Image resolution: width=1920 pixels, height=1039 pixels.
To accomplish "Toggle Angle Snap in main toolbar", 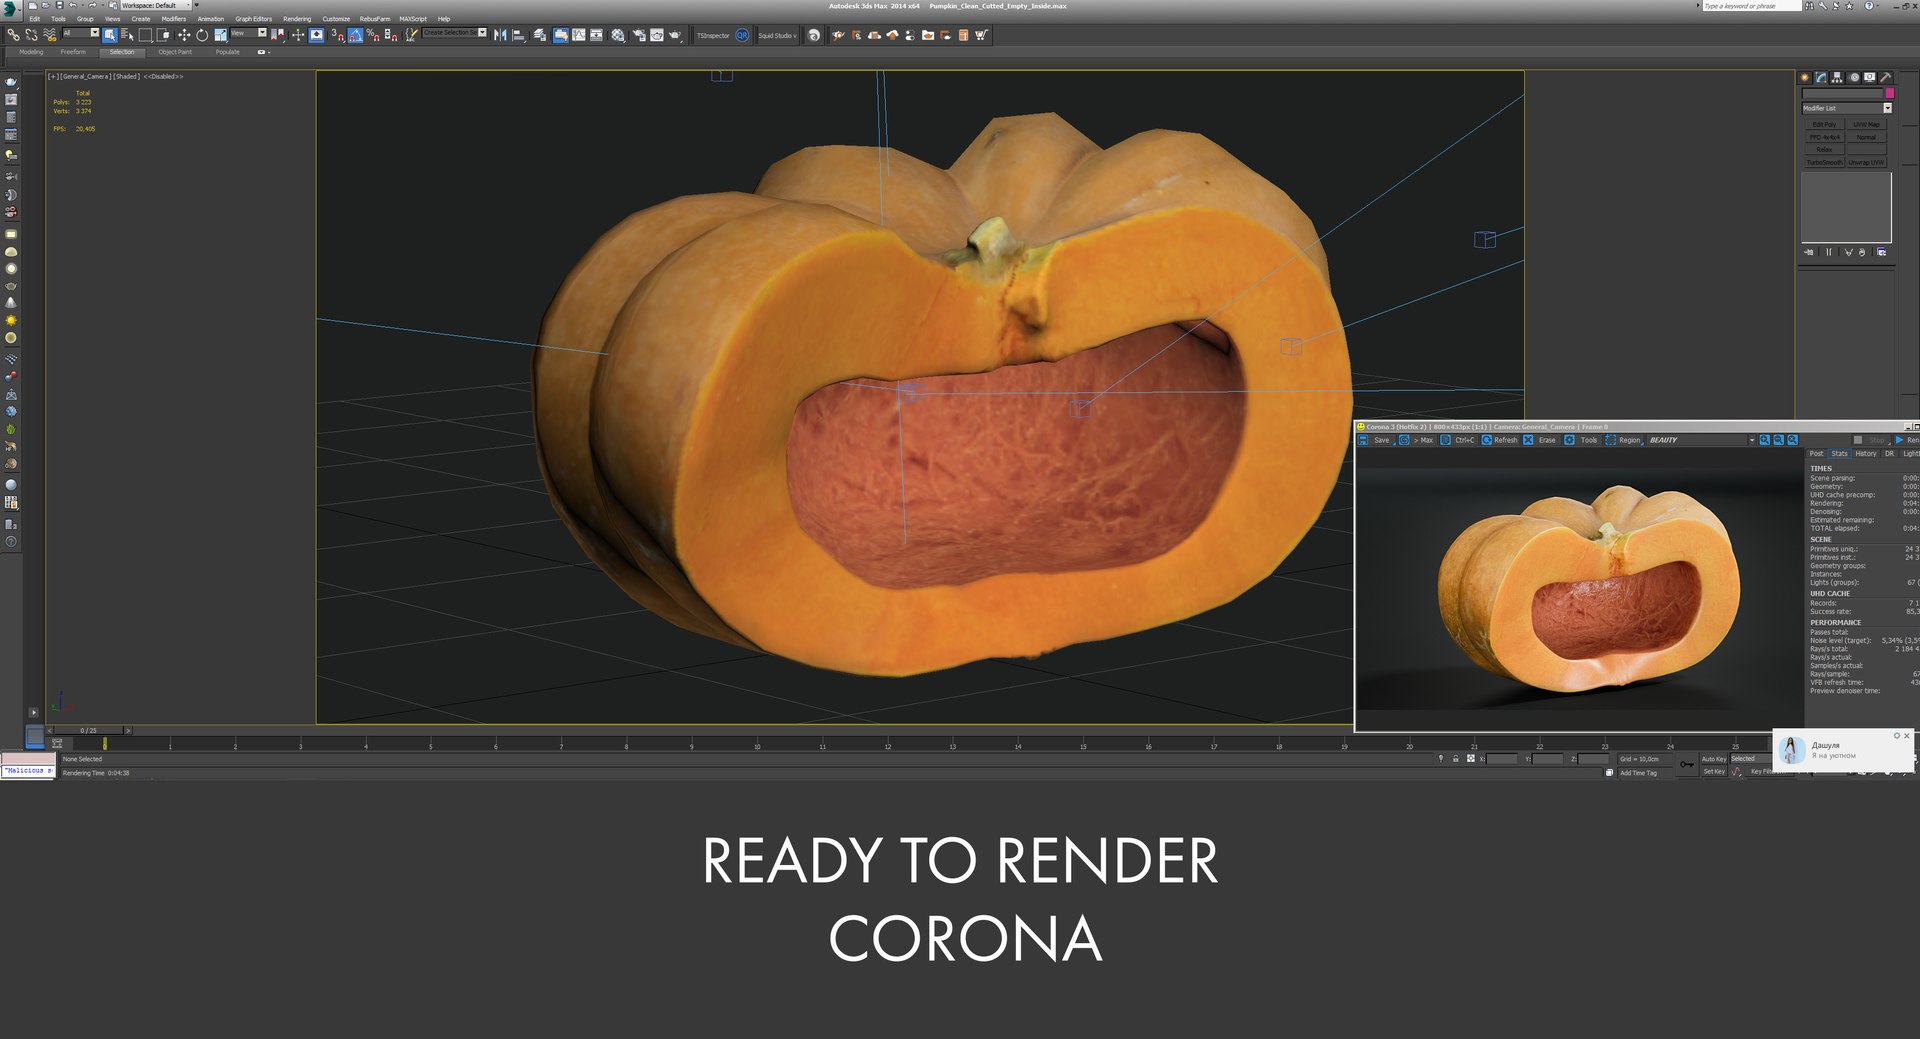I will click(x=355, y=35).
